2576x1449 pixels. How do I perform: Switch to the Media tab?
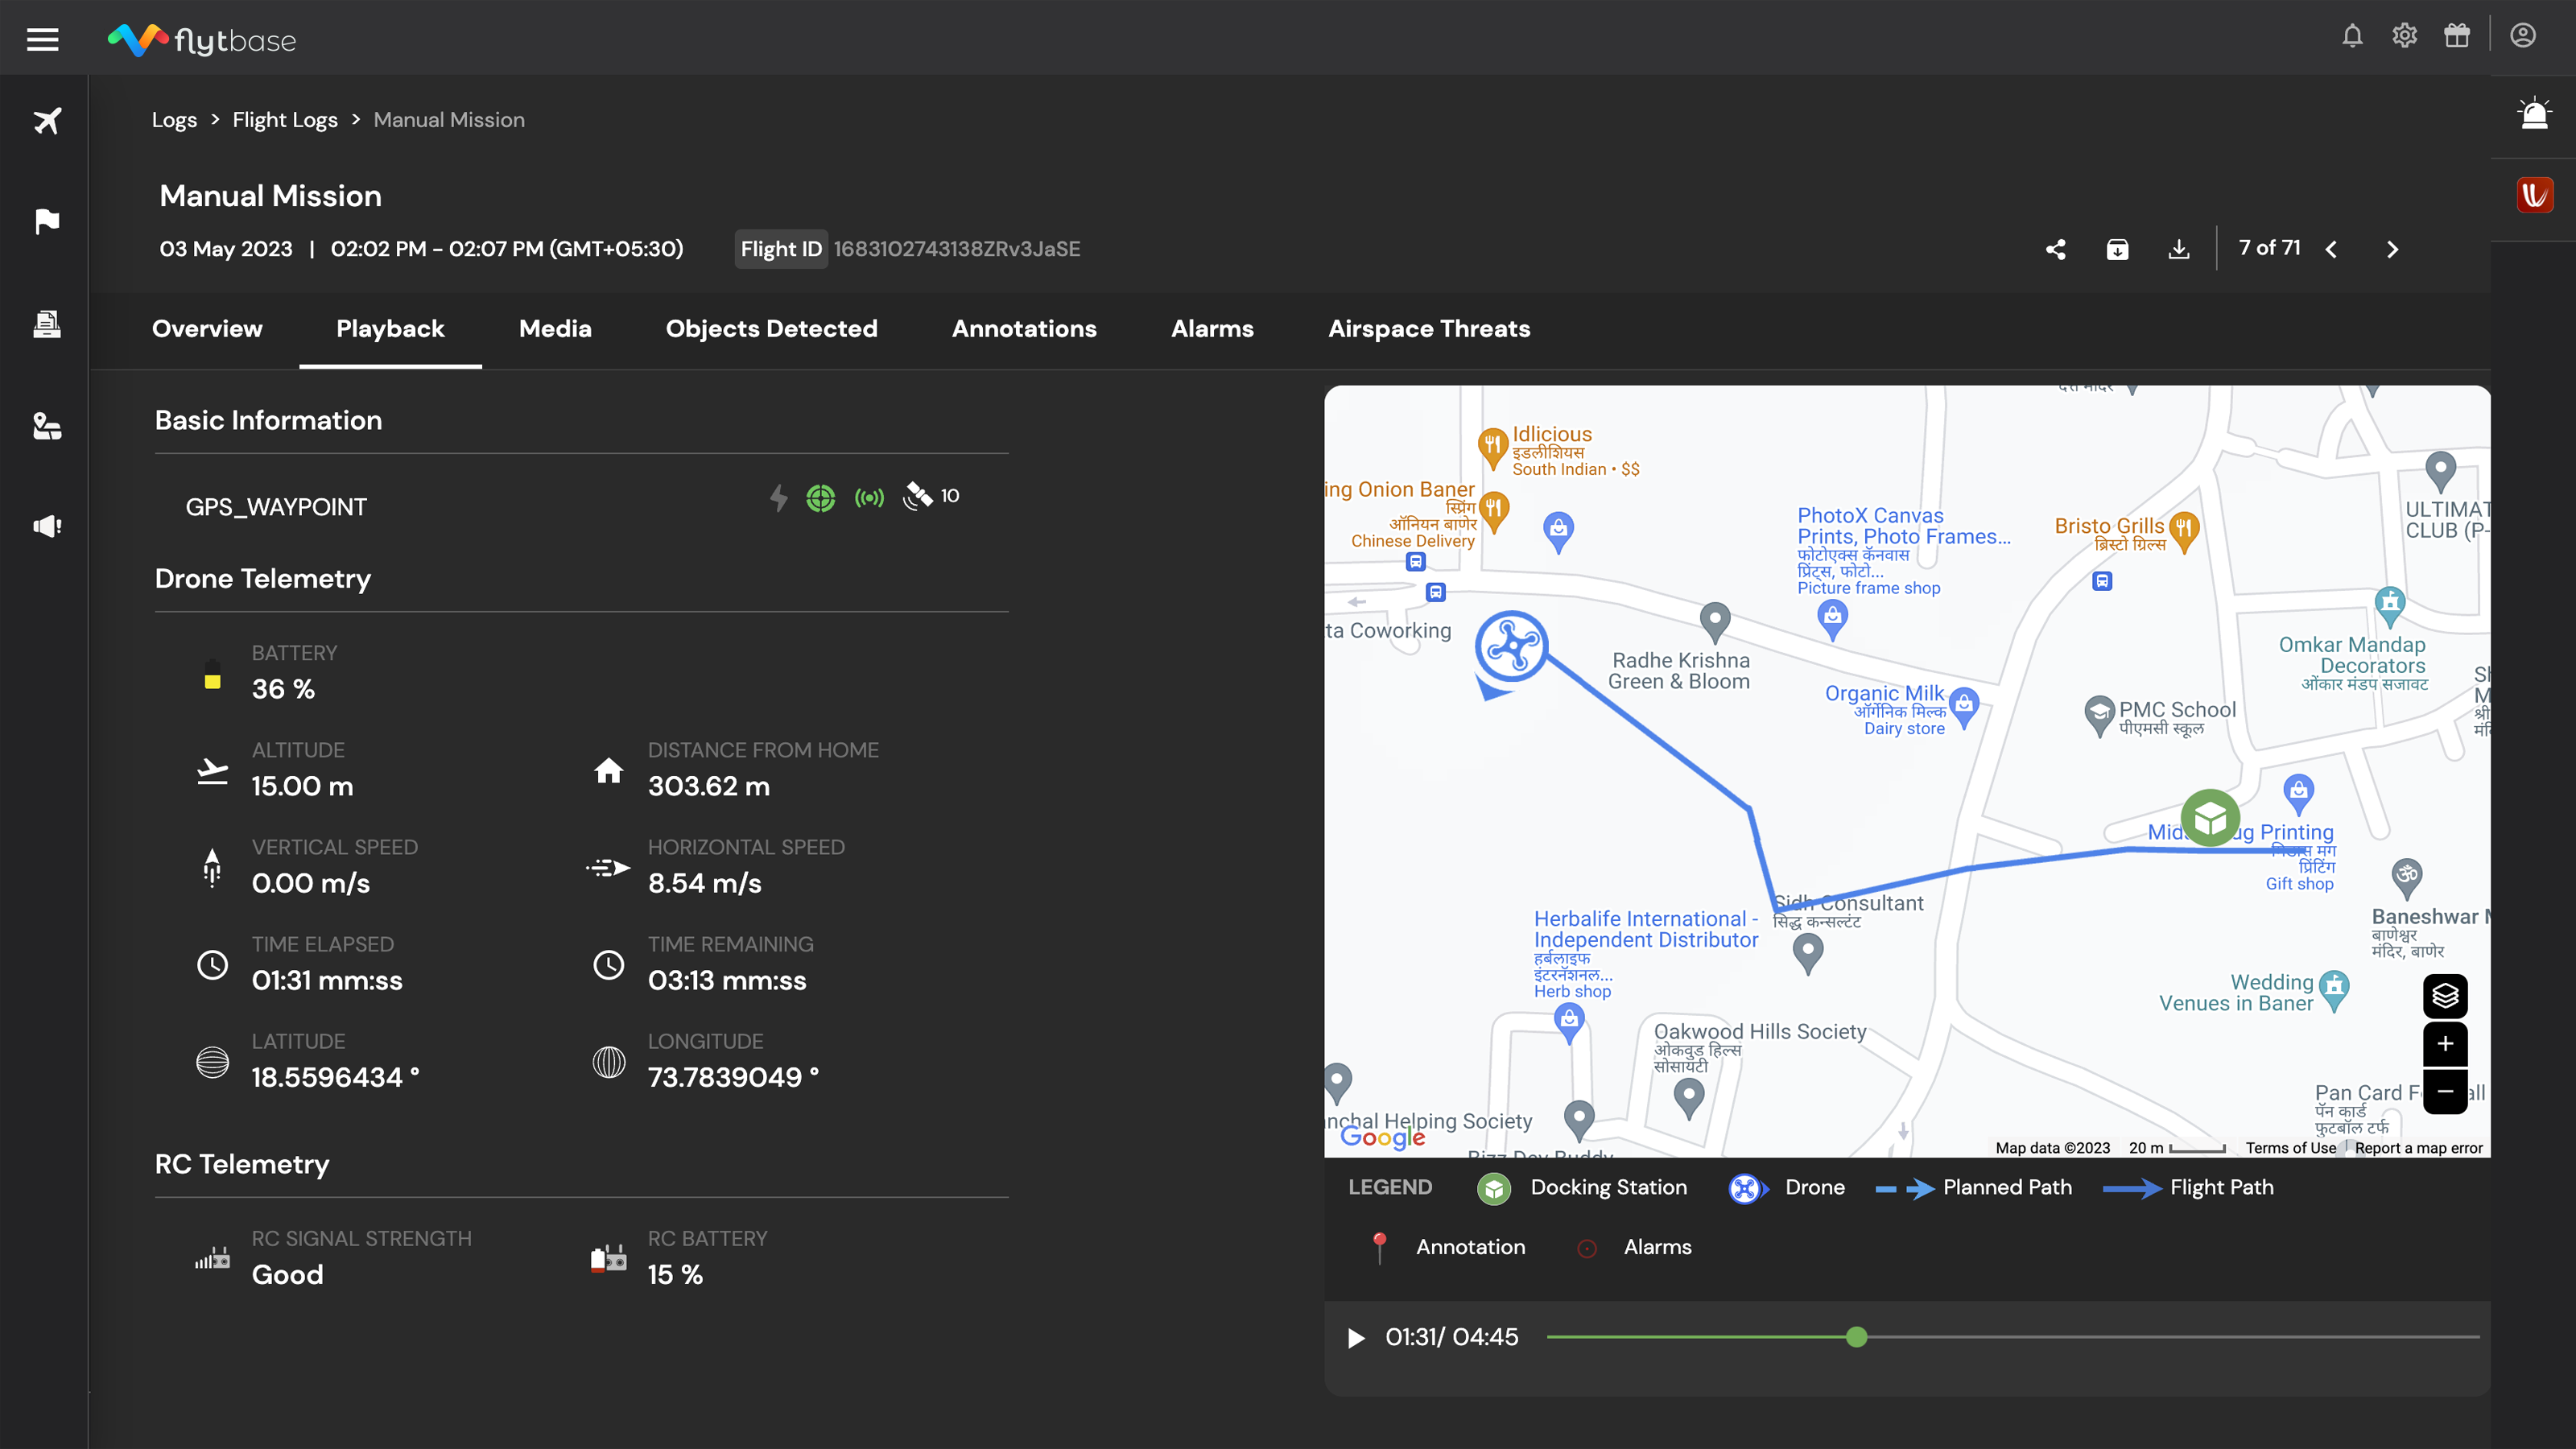pos(555,329)
